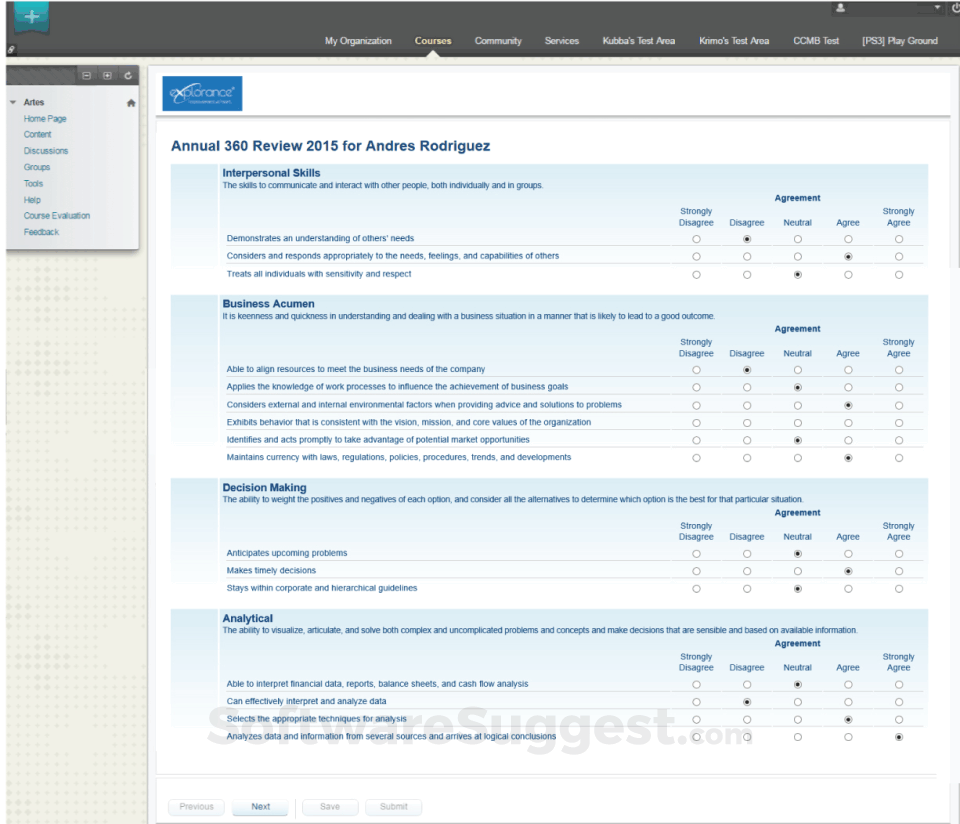
Task: Click the user profile icon in header
Action: [x=841, y=8]
